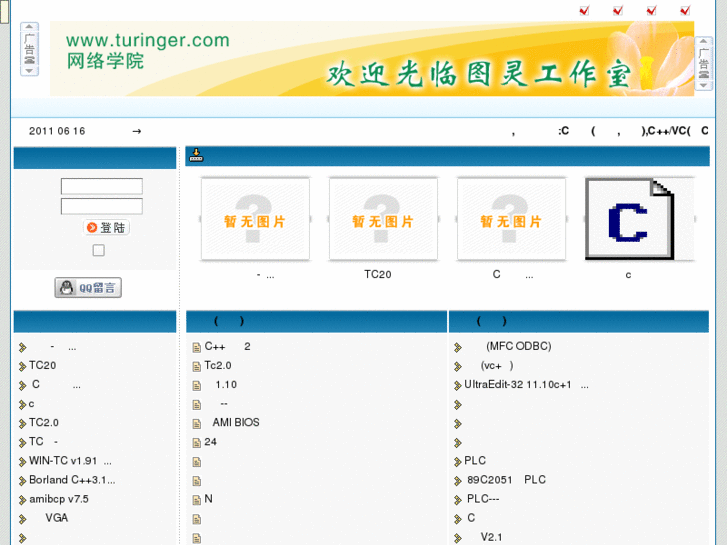
Task: Click document icon beside AMI BIOS
Action: point(197,423)
